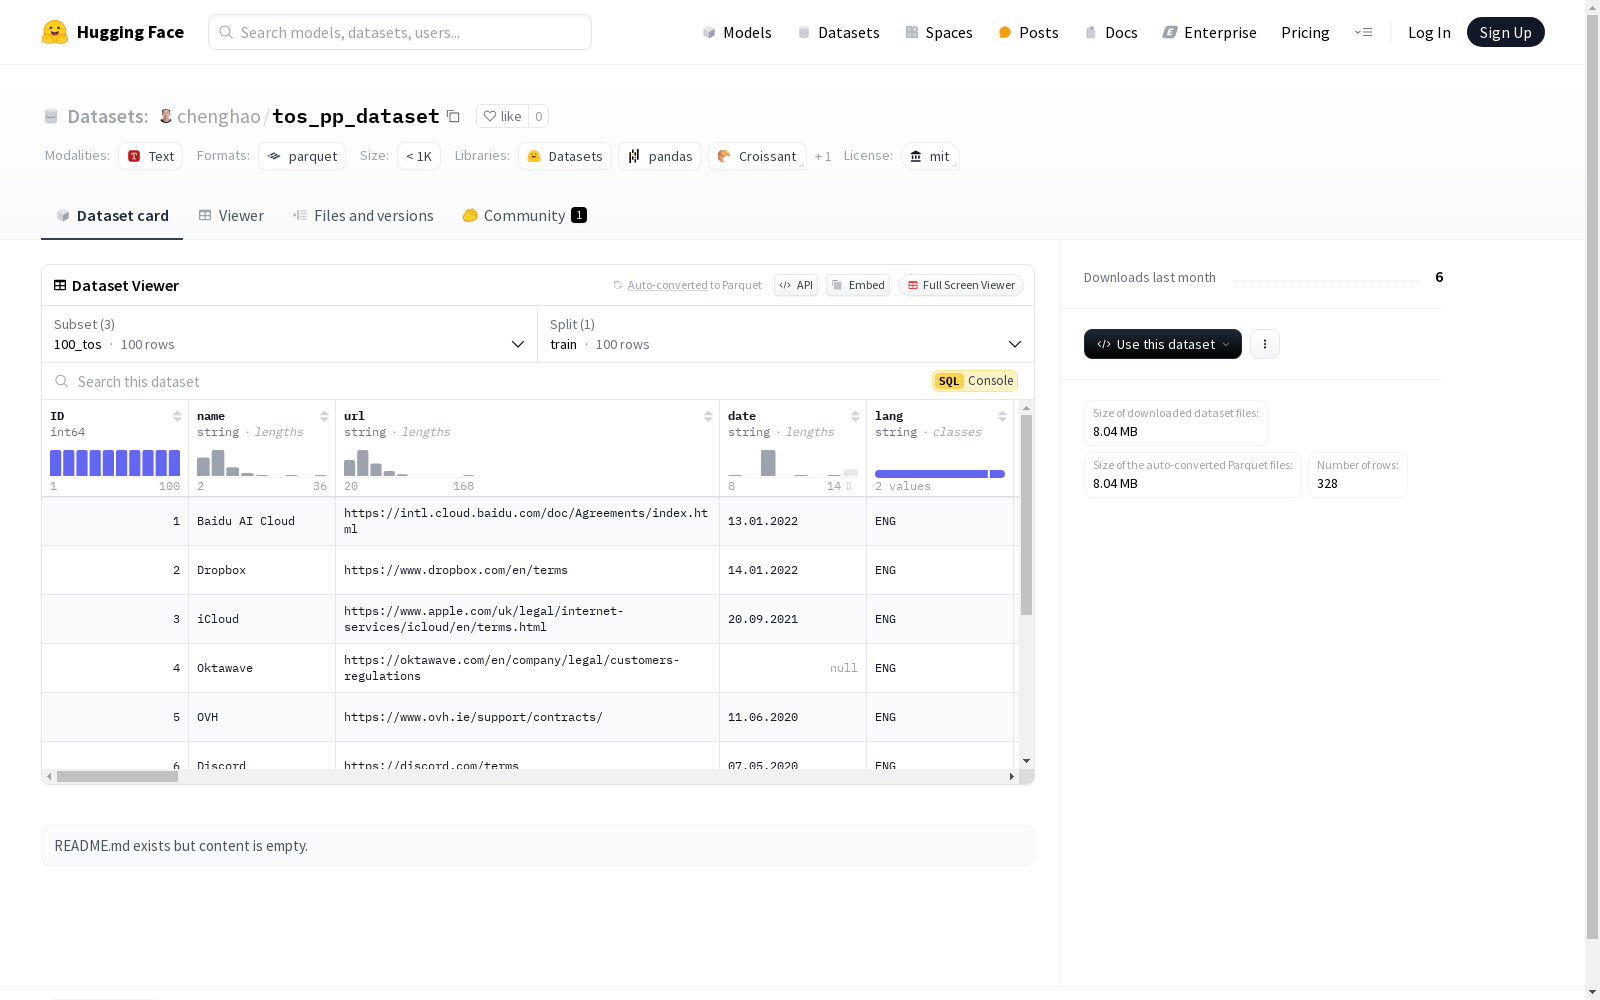Screen dimensions: 1600x1000
Task: Expand Use this dataset dropdown
Action: 1163,344
